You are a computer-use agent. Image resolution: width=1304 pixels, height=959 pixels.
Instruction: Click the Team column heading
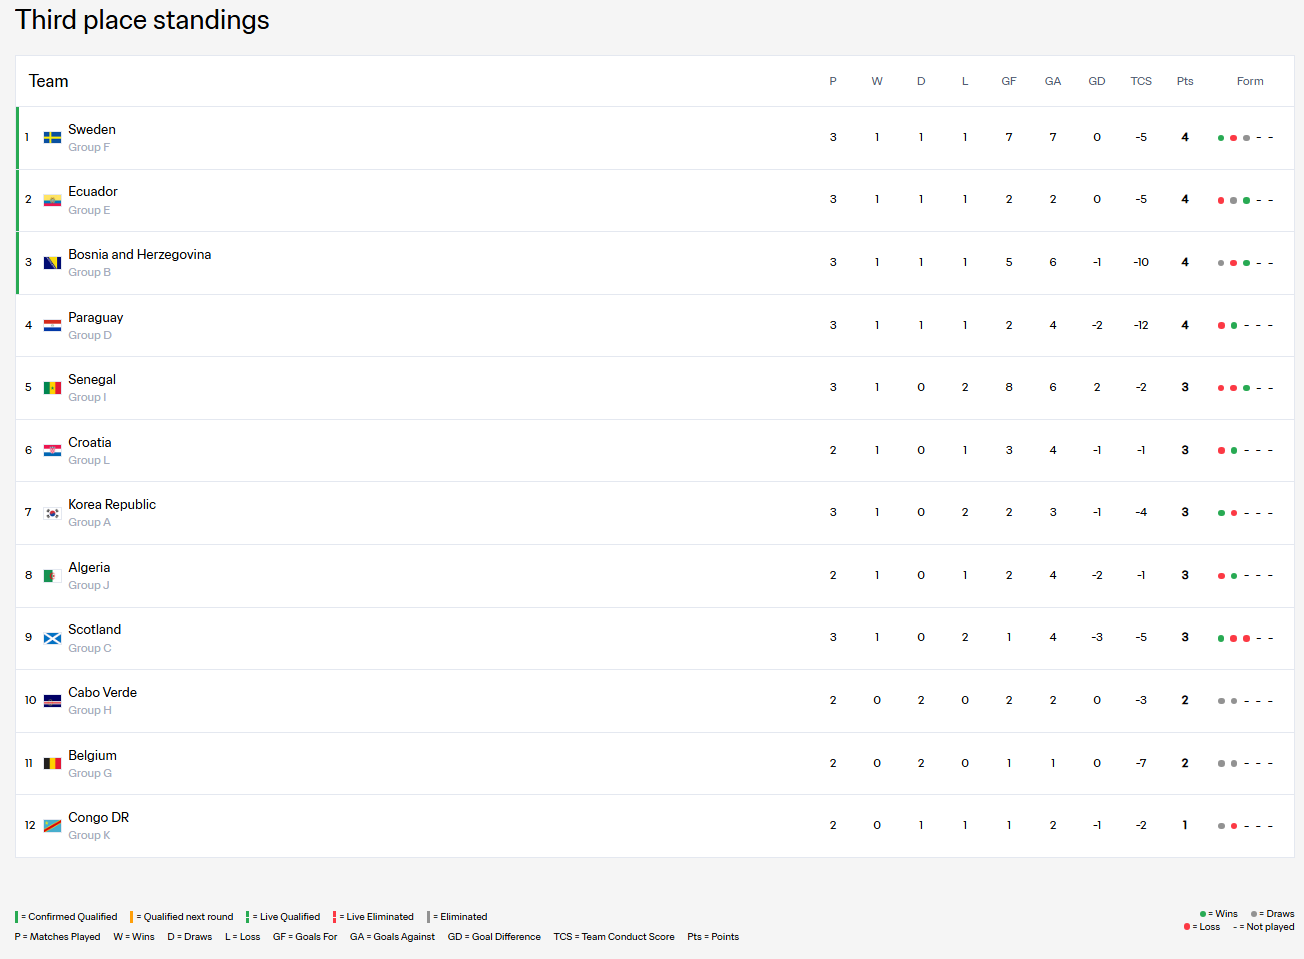(x=48, y=81)
